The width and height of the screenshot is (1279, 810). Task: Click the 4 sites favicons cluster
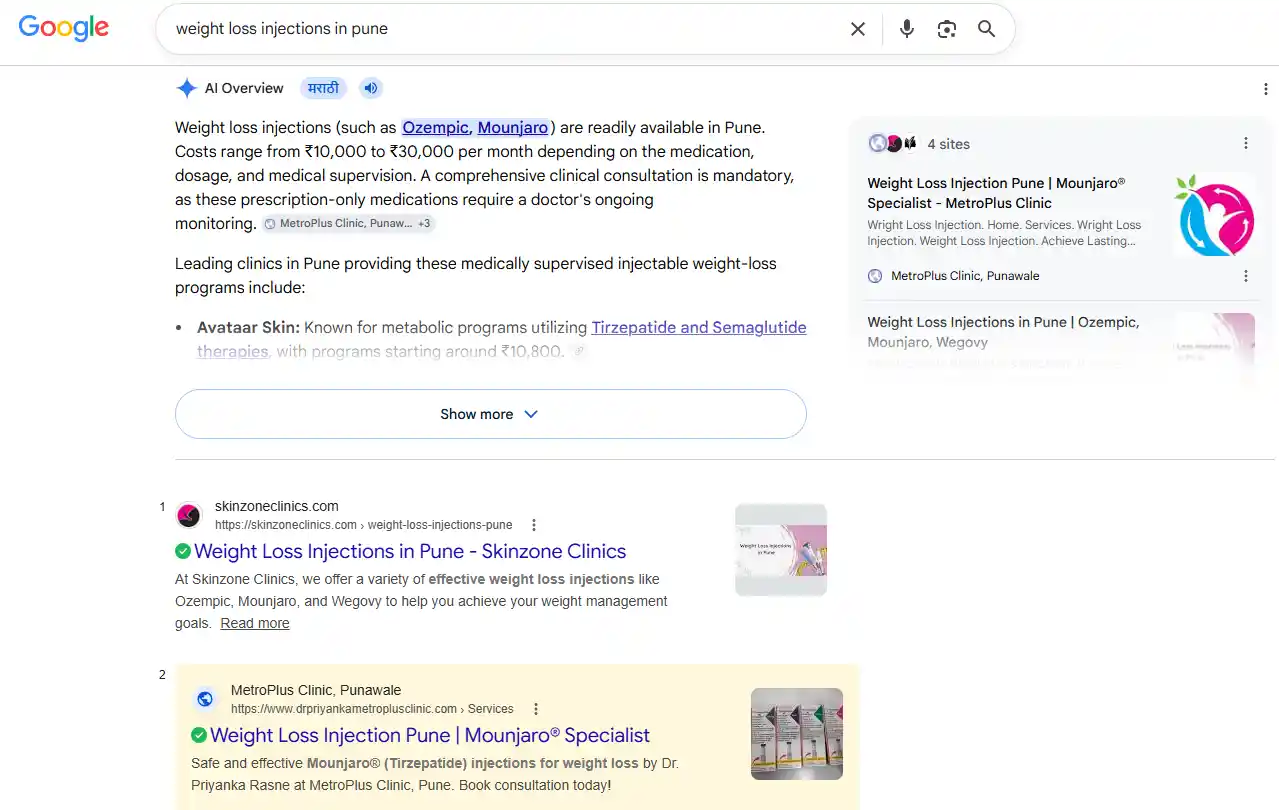coord(893,143)
